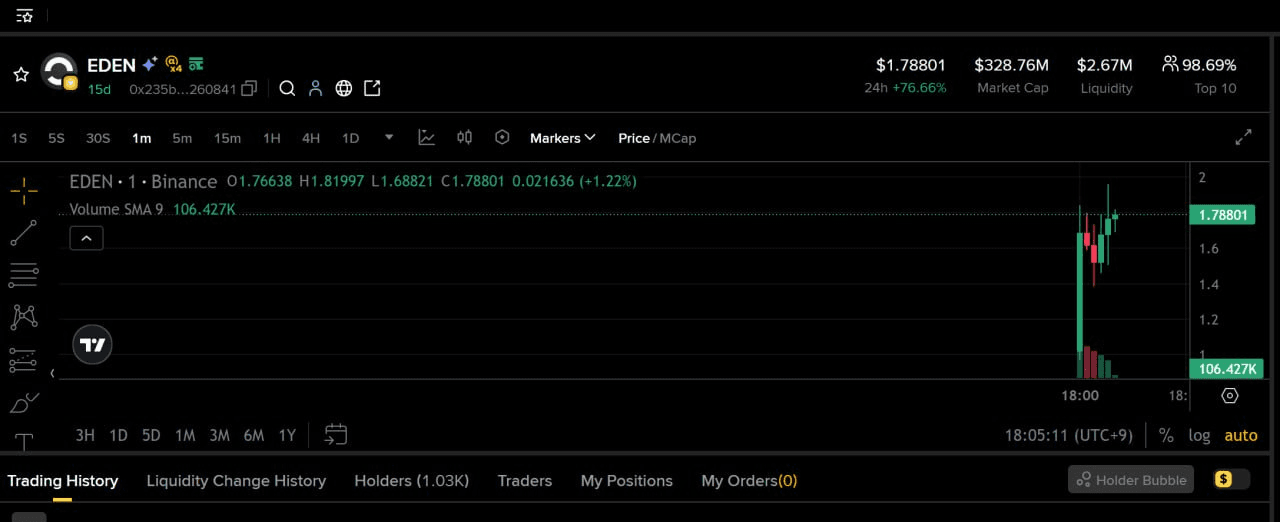1280x522 pixels.
Task: Select the text annotation tool
Action: (24, 441)
